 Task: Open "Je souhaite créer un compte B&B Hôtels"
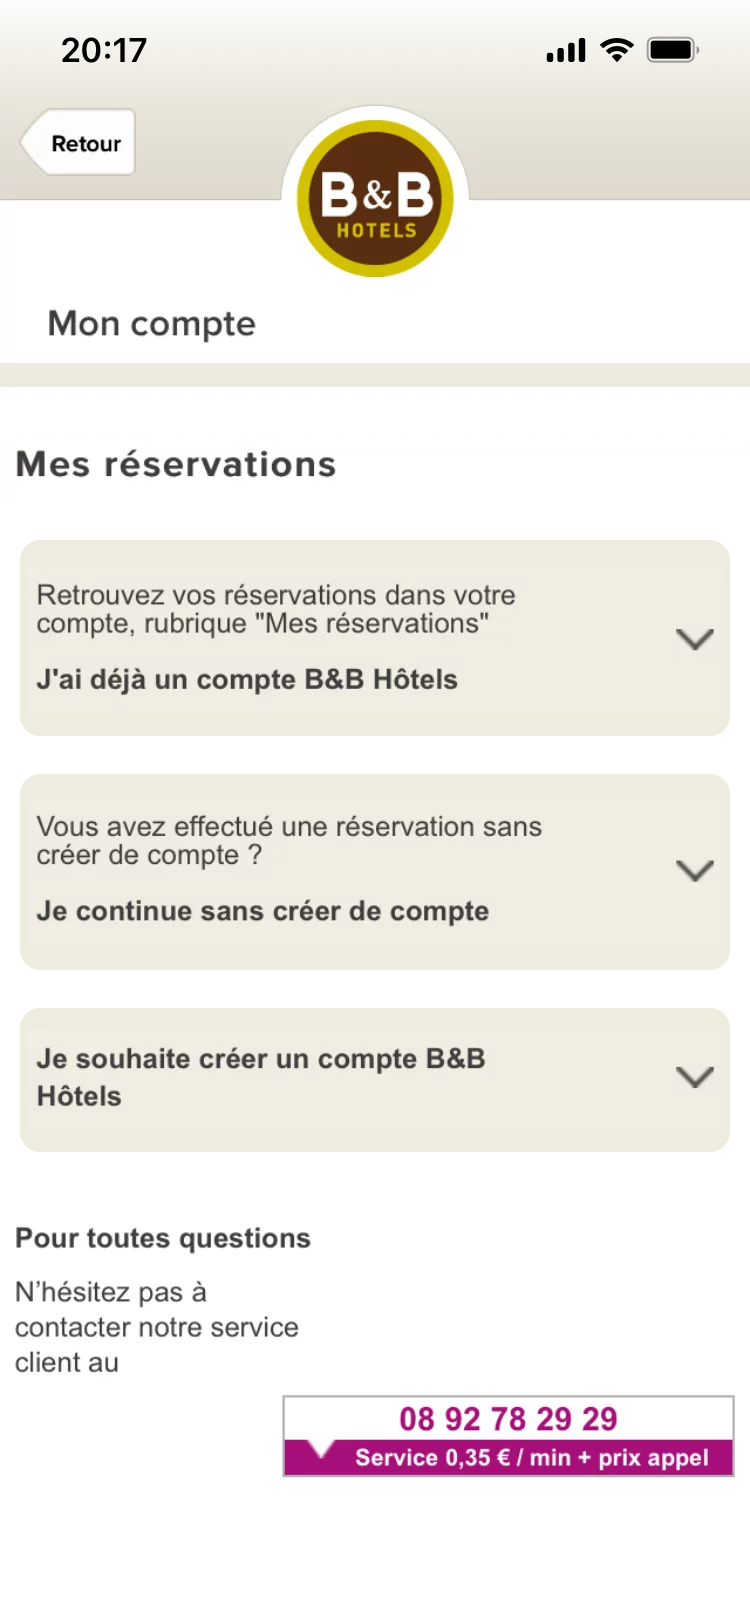[260, 1077]
